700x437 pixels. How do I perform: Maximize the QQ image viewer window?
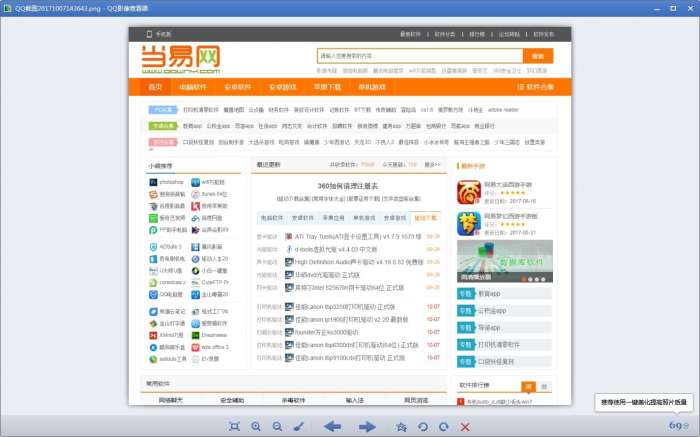point(673,8)
